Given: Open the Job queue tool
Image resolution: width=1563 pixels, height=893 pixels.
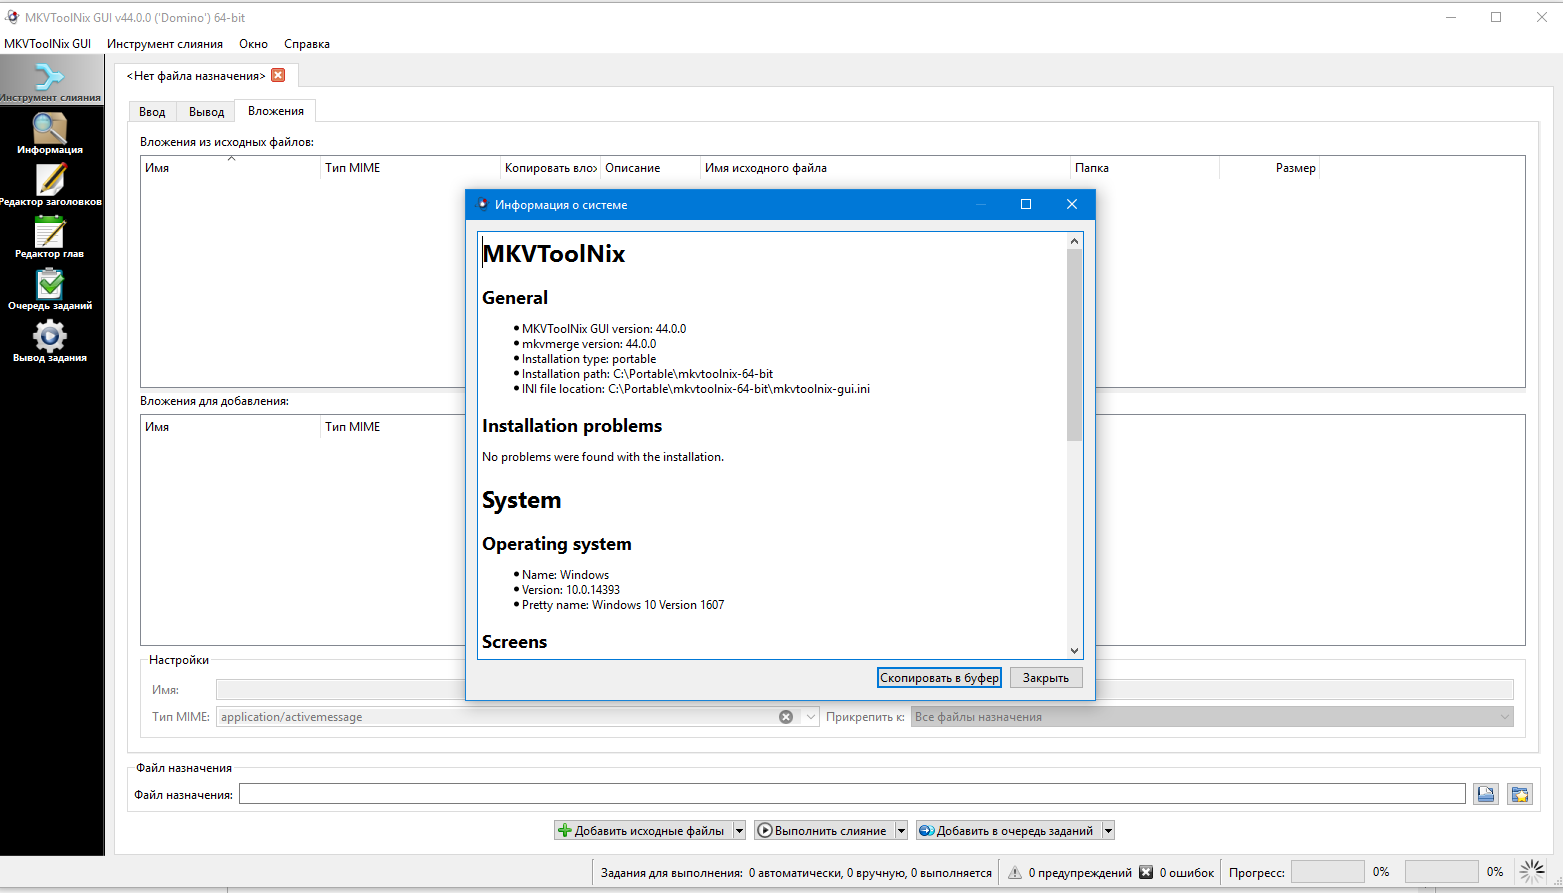Looking at the screenshot, I should tap(50, 288).
